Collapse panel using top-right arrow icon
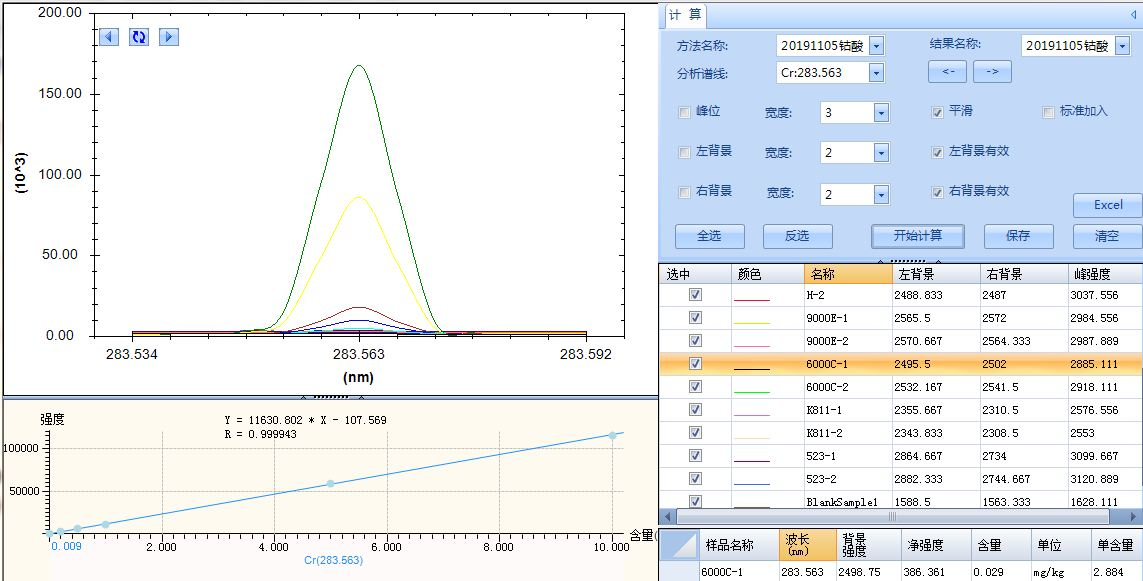Viewport: 1143px width, 581px height. 1133,15
